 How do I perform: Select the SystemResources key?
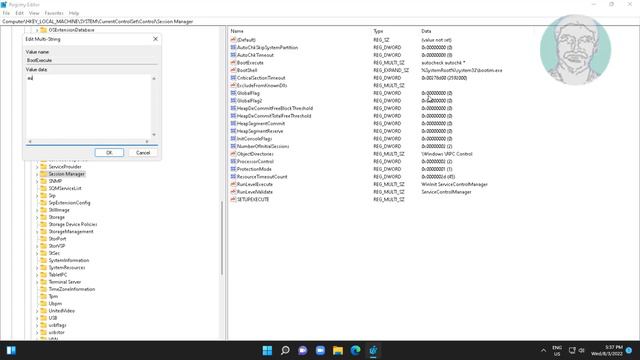coord(67,267)
